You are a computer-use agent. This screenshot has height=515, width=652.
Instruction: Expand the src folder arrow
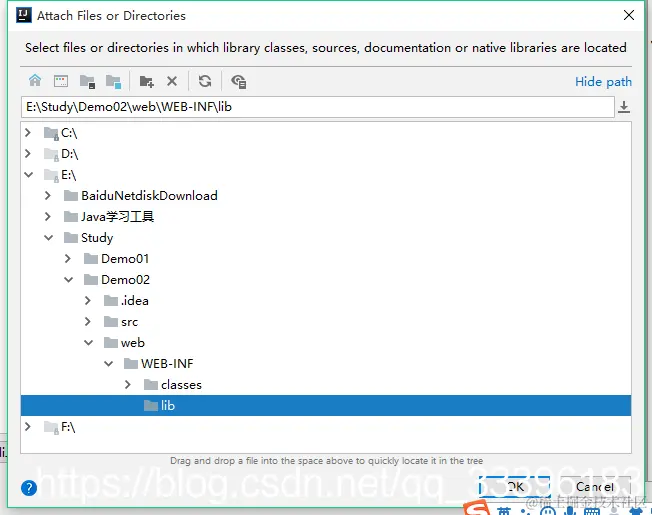(88, 321)
